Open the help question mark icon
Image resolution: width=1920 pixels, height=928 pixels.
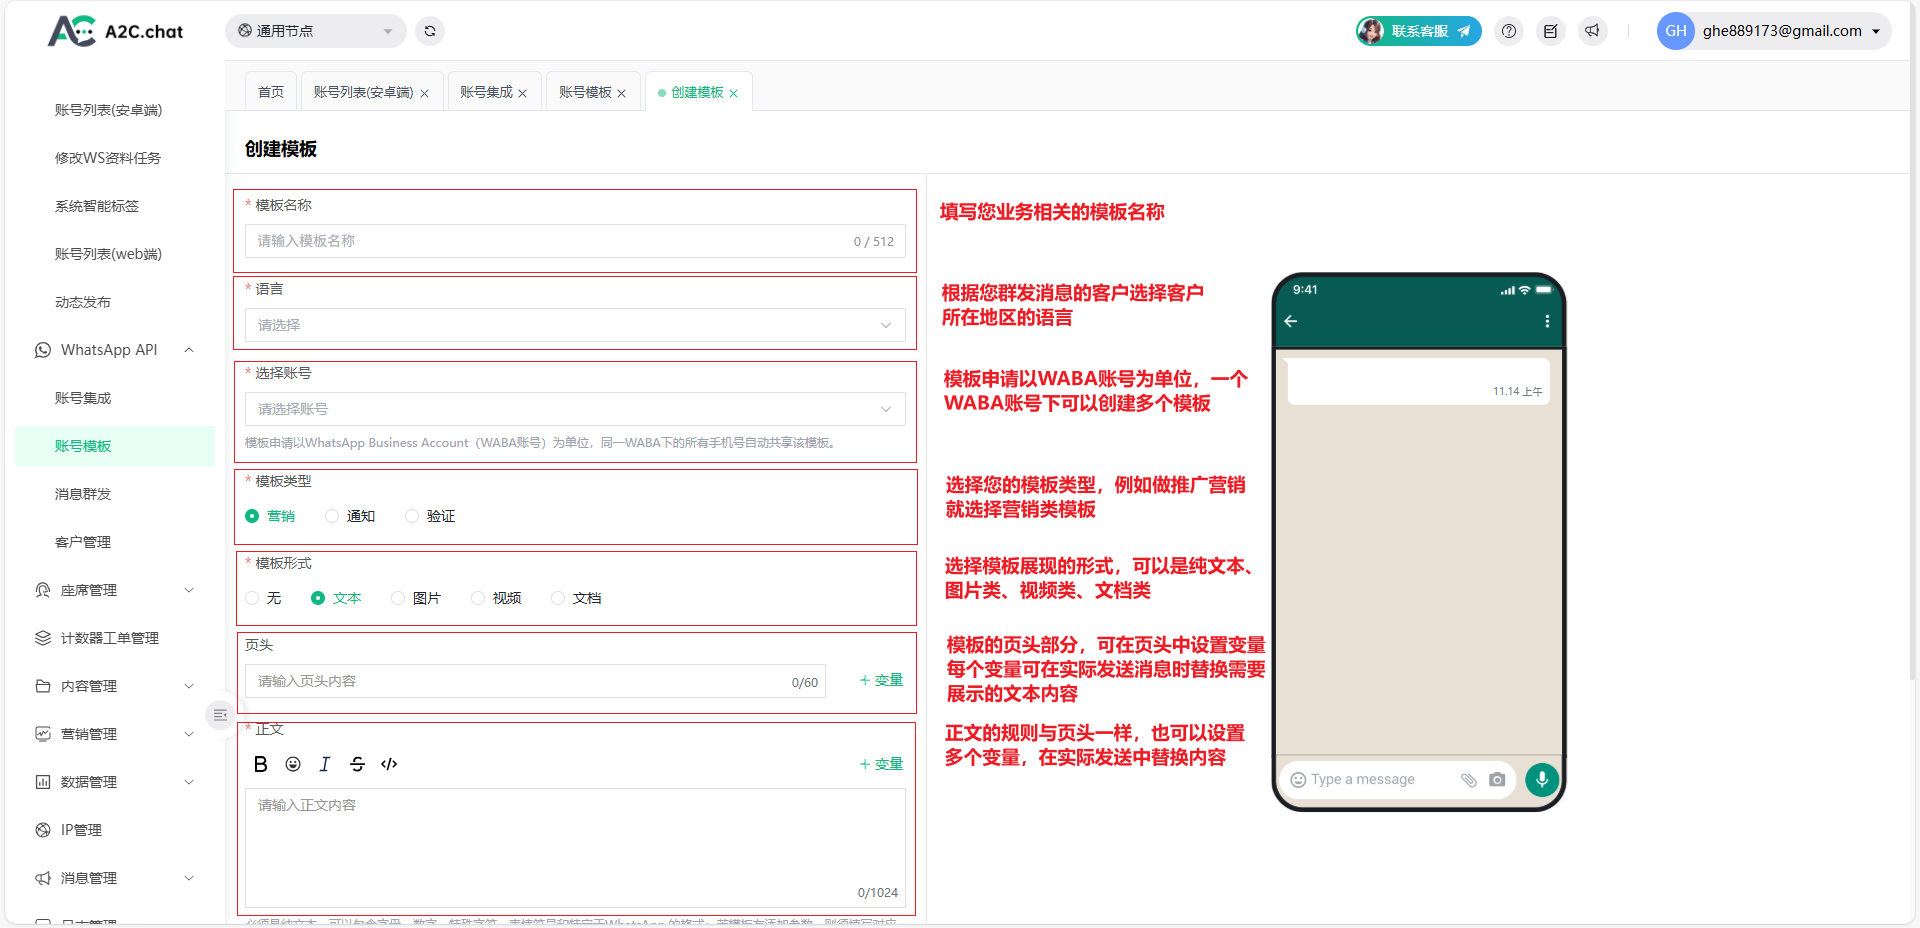tap(1509, 31)
